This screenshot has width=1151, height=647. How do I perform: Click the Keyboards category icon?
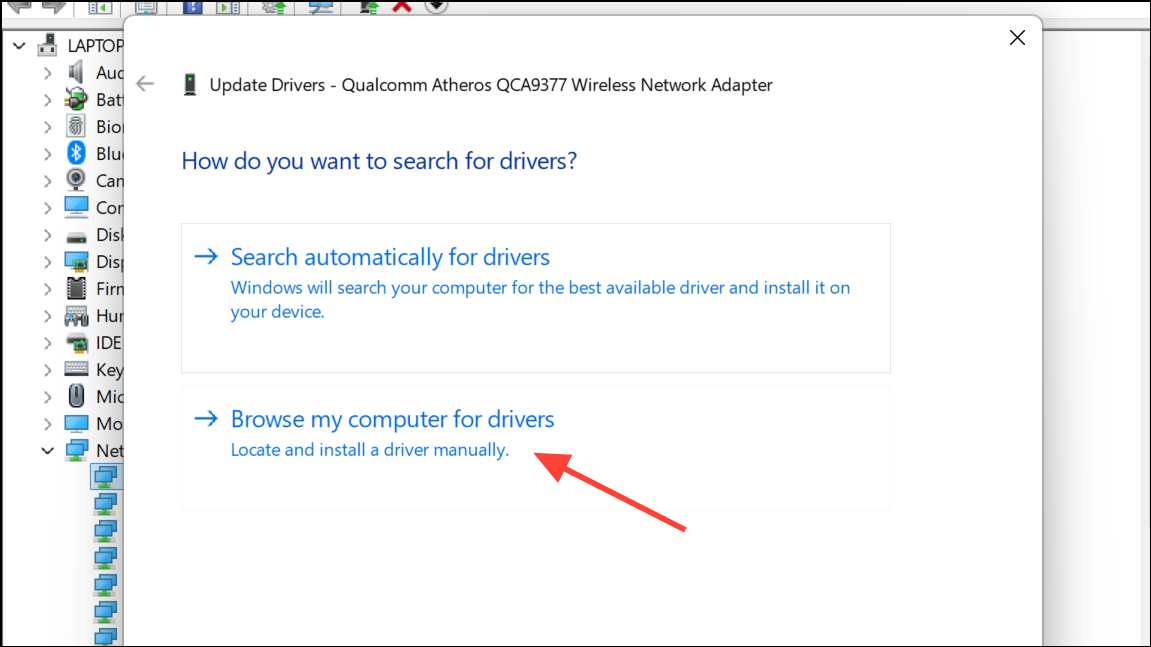click(x=76, y=369)
